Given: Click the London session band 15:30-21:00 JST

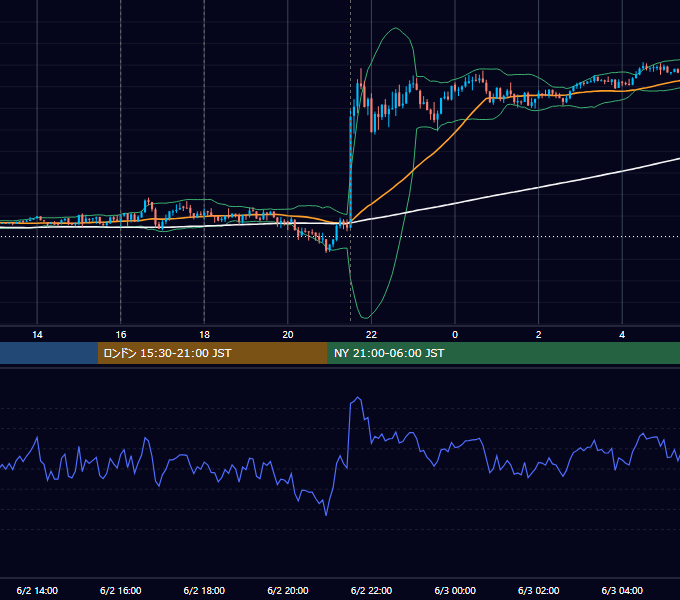Looking at the screenshot, I should point(212,353).
